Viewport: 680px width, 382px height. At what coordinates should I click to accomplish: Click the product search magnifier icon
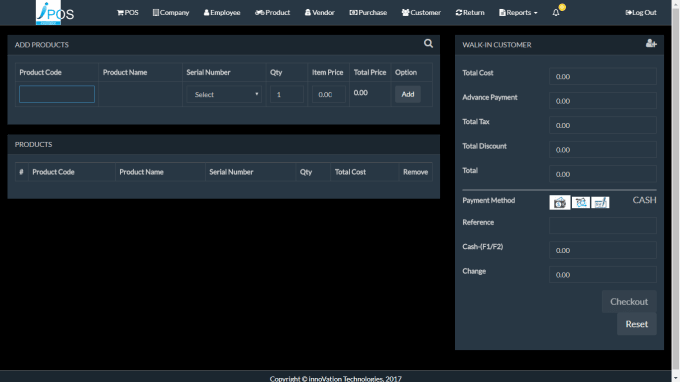point(428,43)
